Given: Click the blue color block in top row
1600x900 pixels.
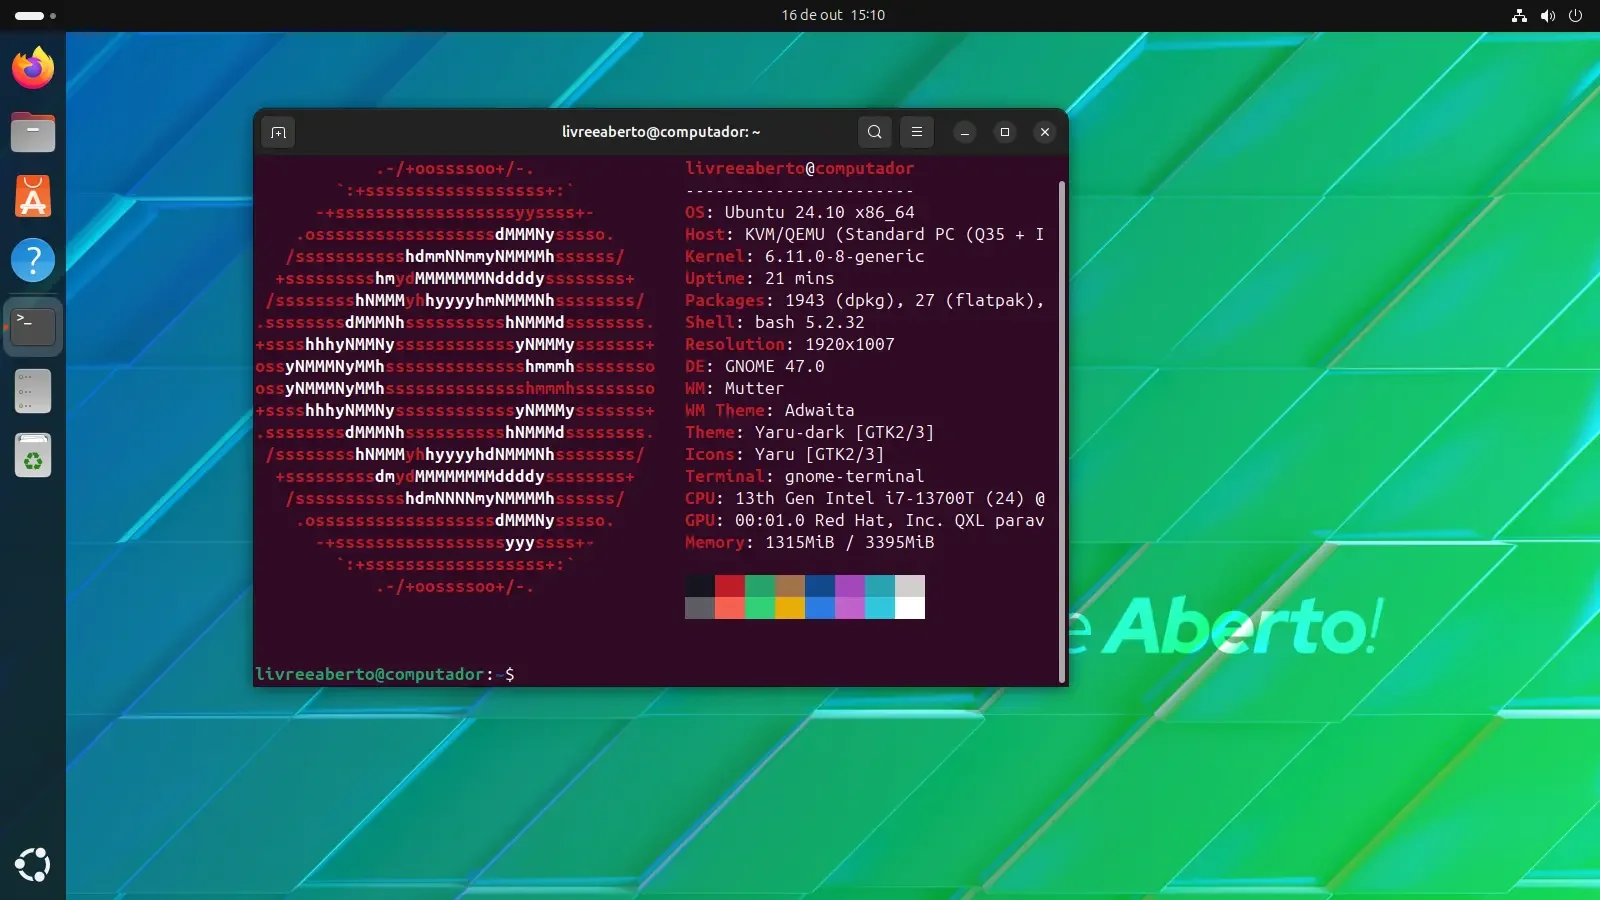Looking at the screenshot, I should coord(820,586).
